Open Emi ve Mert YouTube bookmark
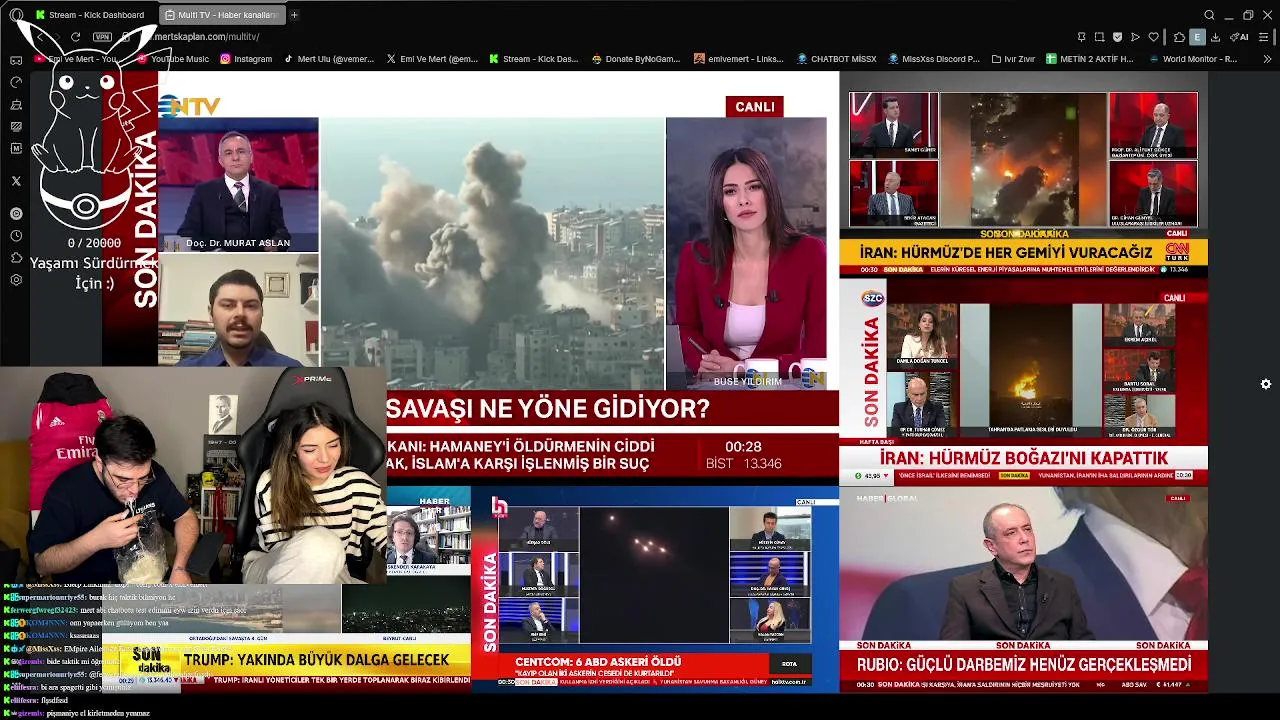The height and width of the screenshot is (720, 1280). click(75, 59)
